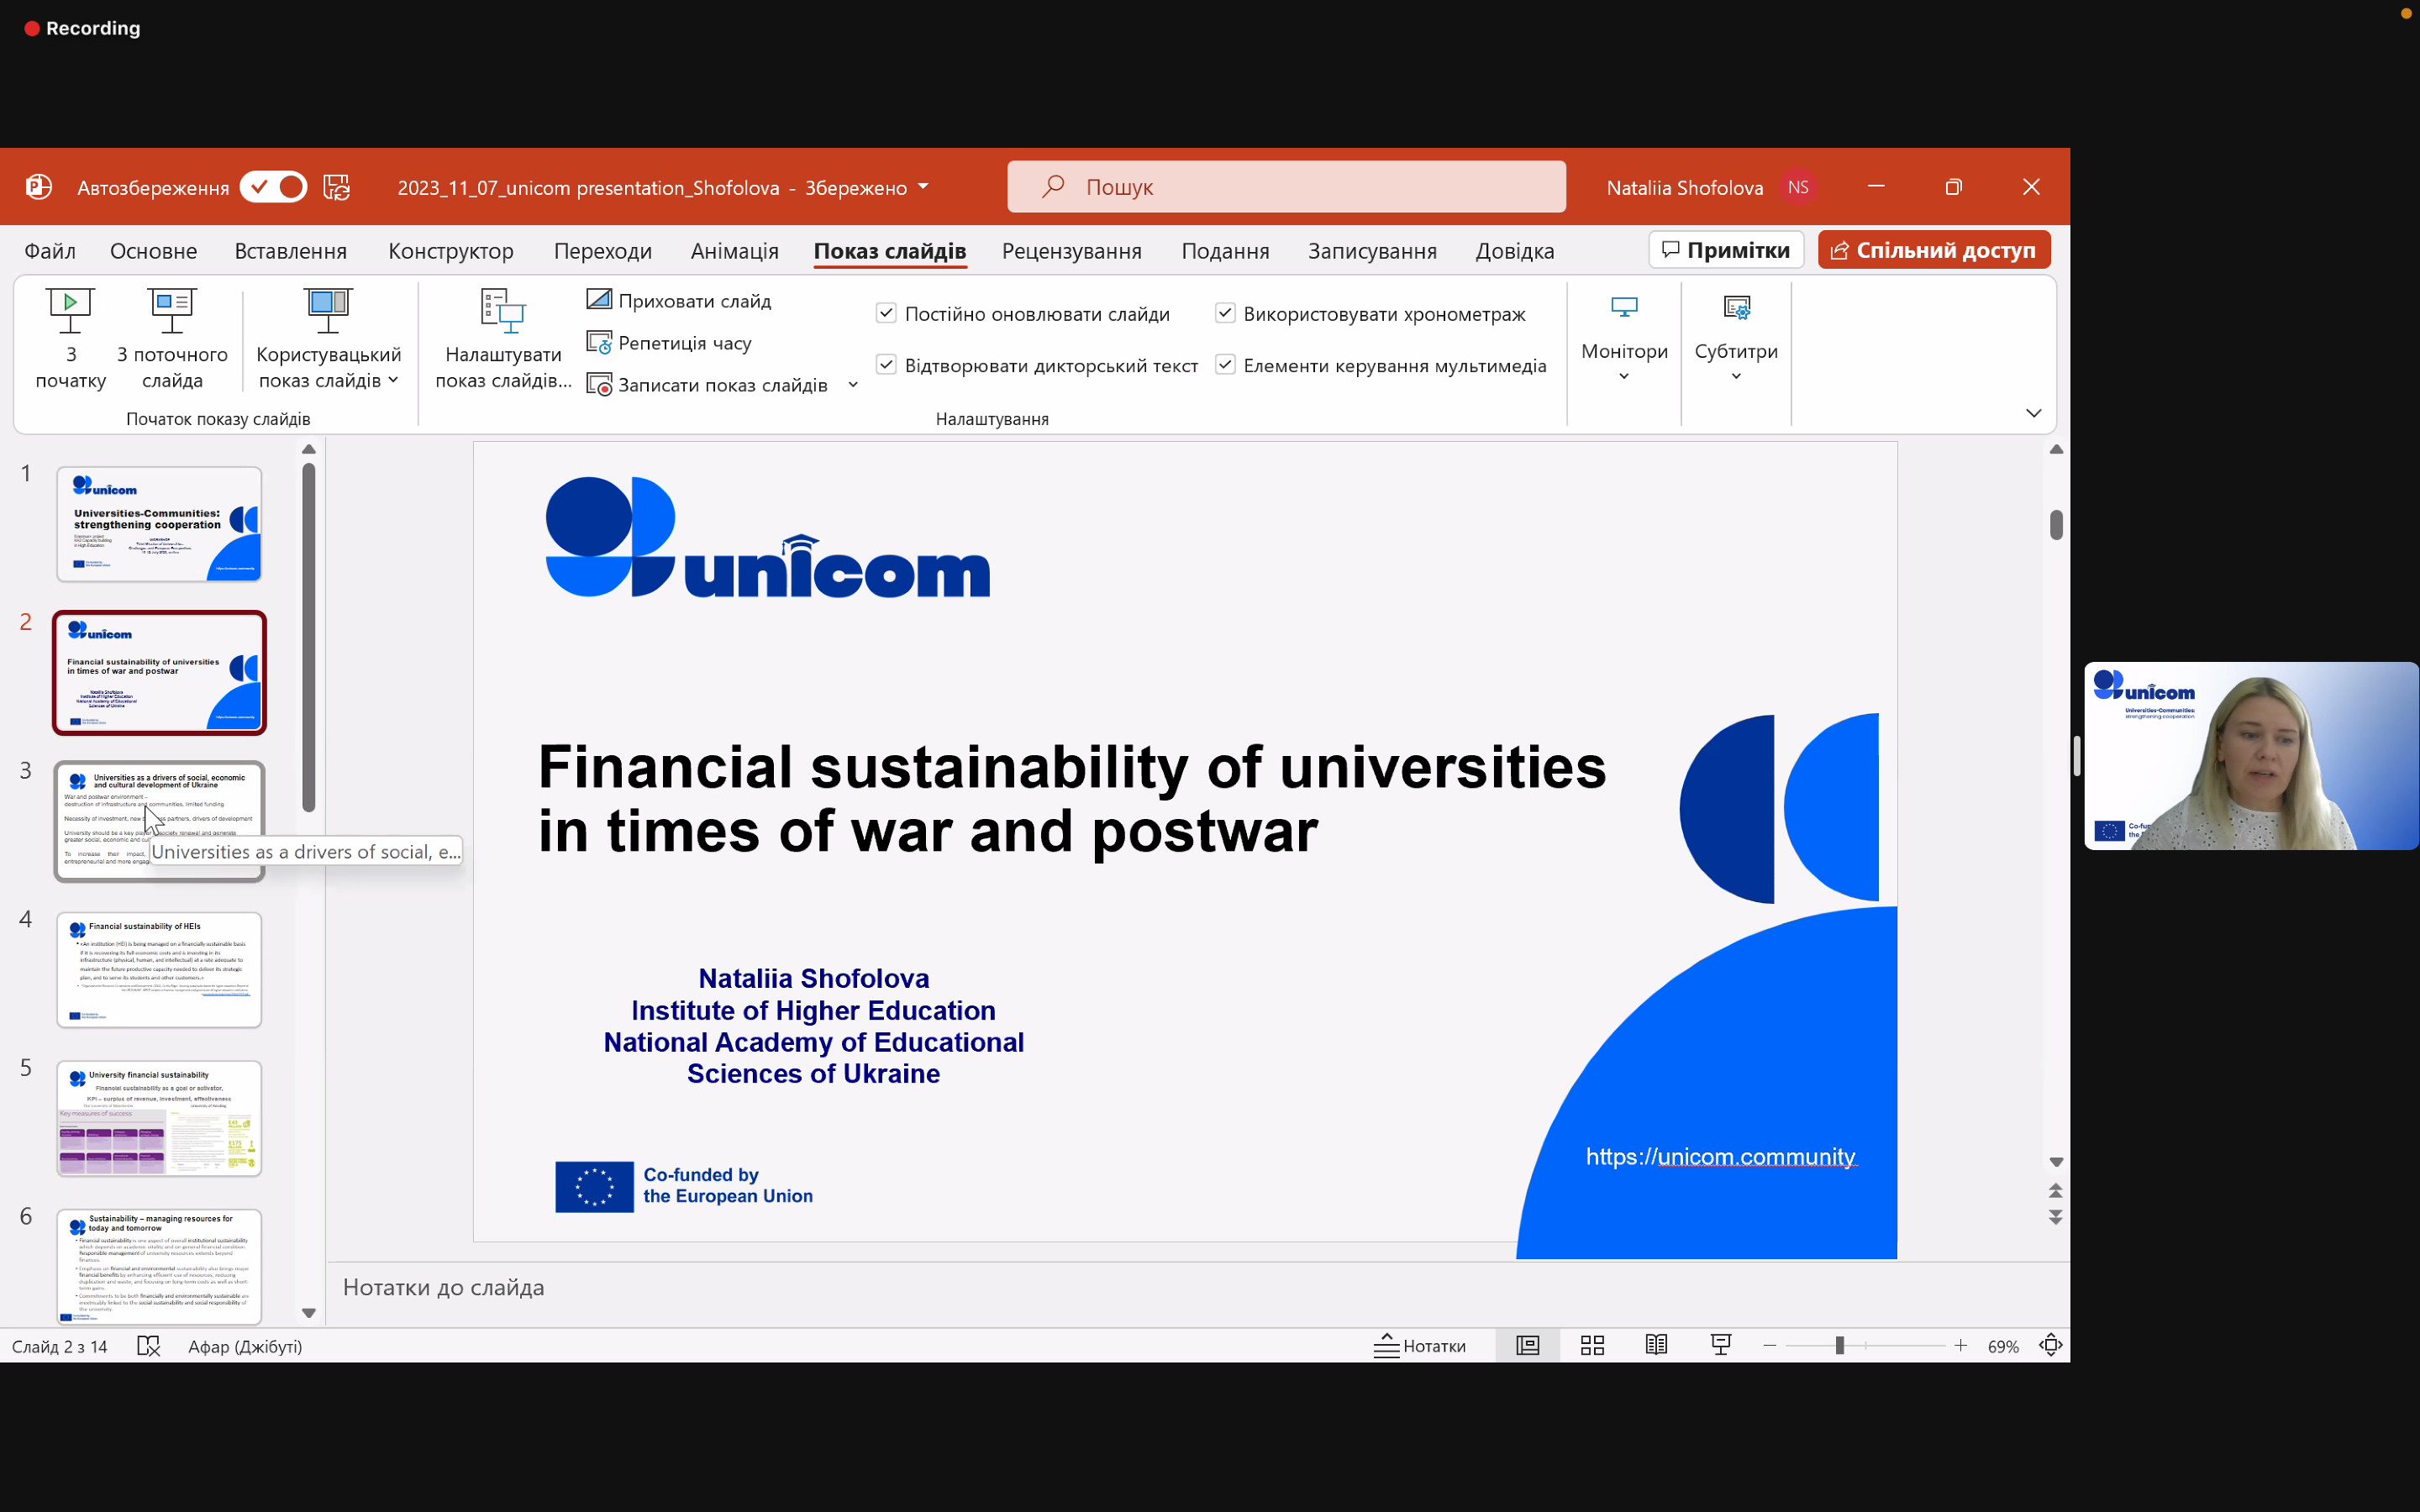
Task: Open file name saved-status dropdown
Action: pos(923,187)
